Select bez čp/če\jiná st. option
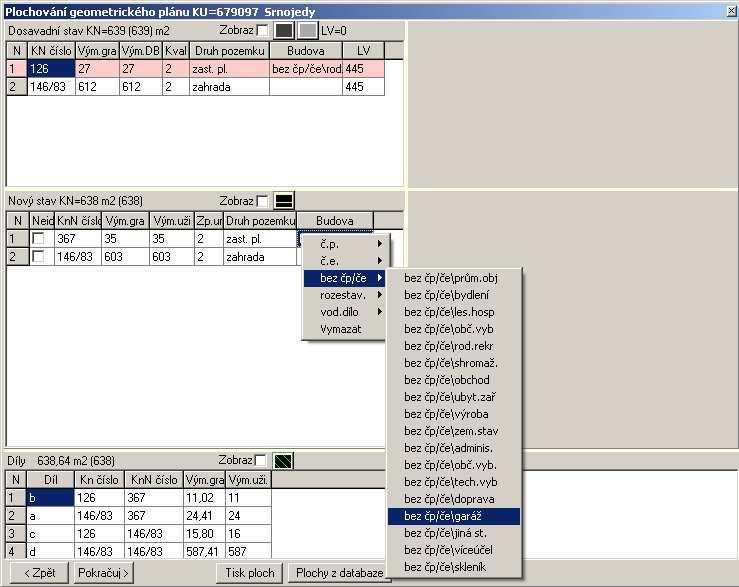This screenshot has width=739, height=587. click(x=454, y=533)
